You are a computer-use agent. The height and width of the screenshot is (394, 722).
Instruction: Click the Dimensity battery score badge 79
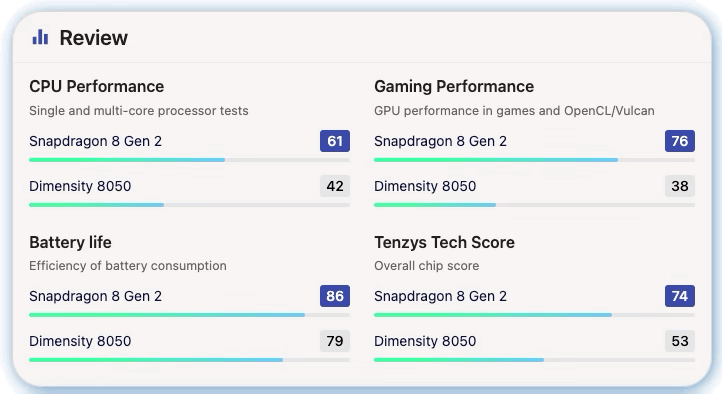[x=335, y=341]
